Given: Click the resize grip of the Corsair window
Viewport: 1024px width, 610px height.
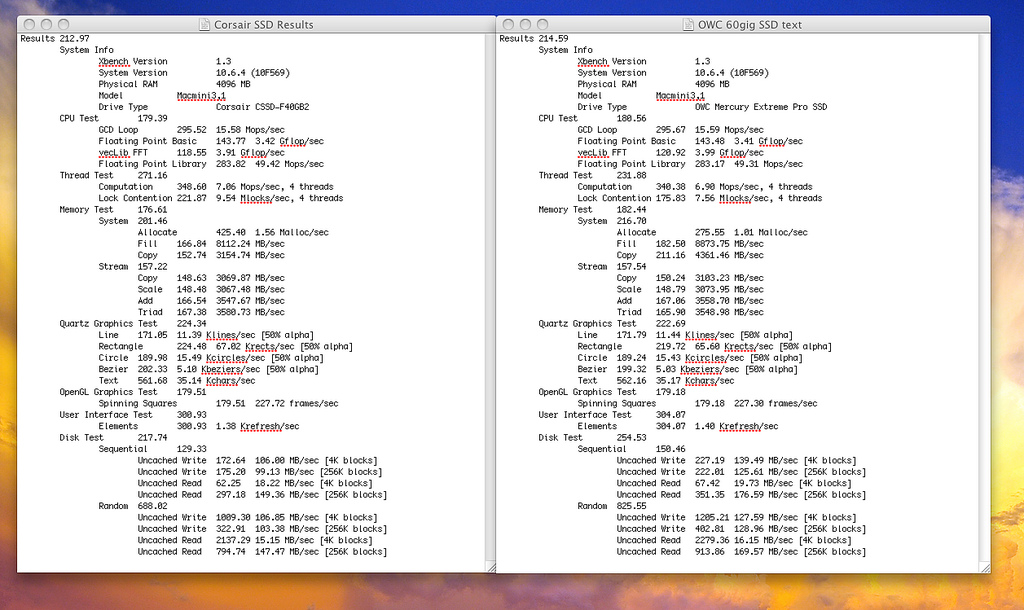Looking at the screenshot, I should [490, 568].
